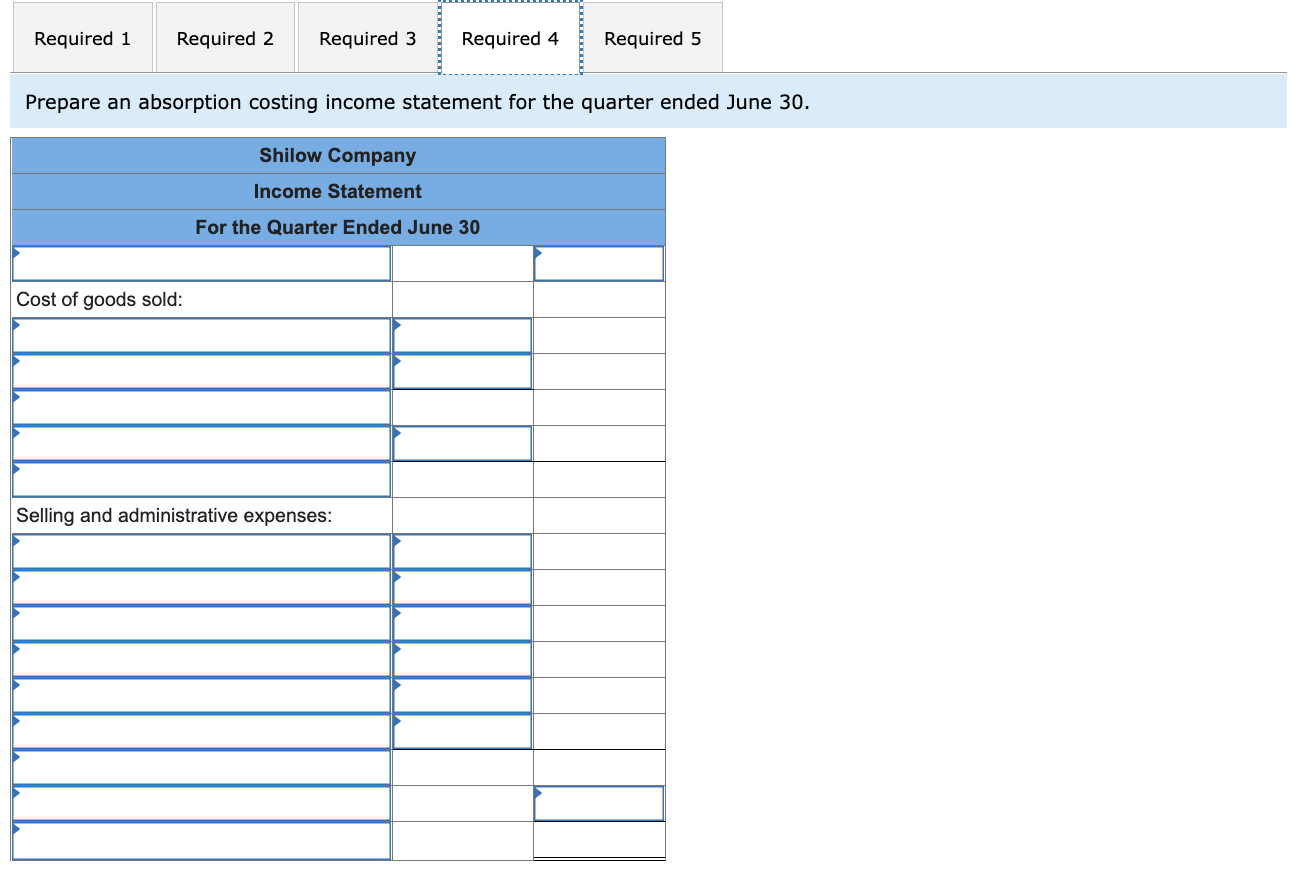Select amount field of sixth selling and administrative line
The height and width of the screenshot is (874, 1292).
pyautogui.click(x=462, y=732)
